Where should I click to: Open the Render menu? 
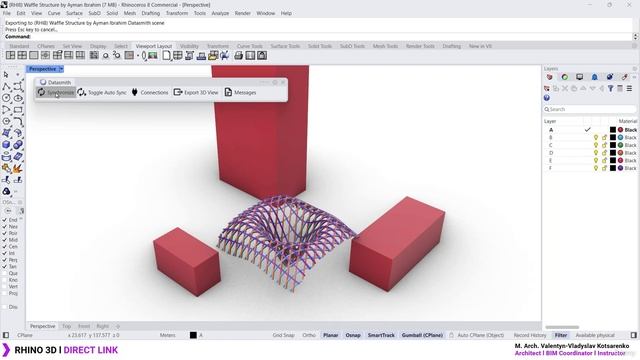click(242, 13)
